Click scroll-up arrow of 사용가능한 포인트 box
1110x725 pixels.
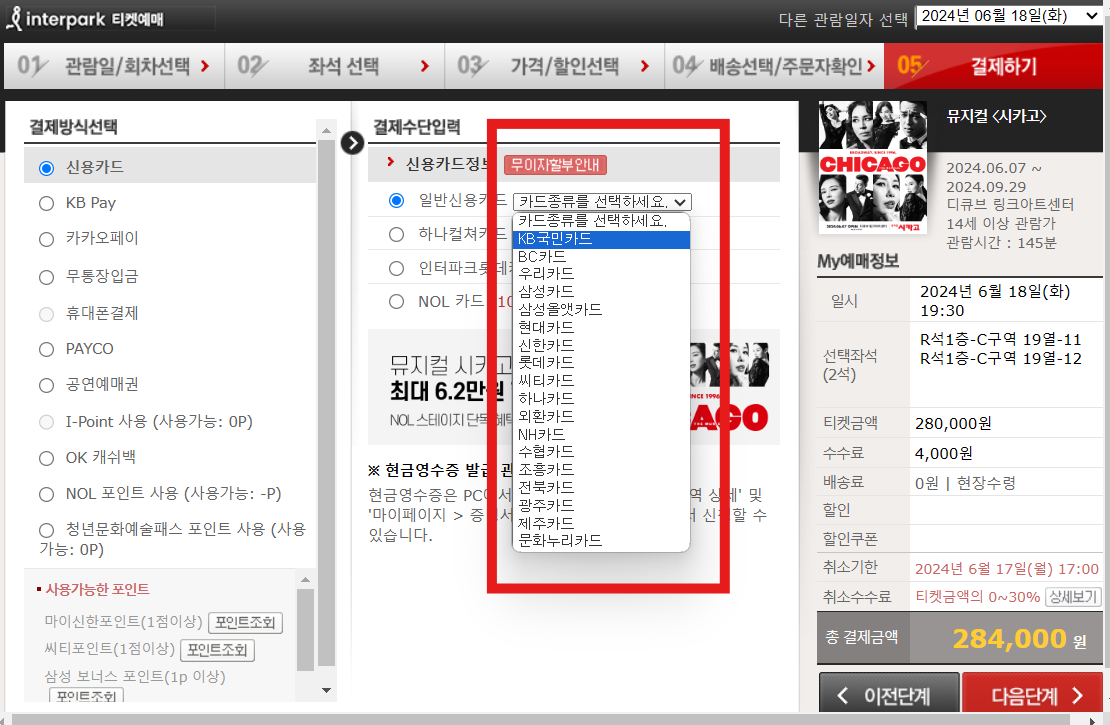[x=305, y=580]
